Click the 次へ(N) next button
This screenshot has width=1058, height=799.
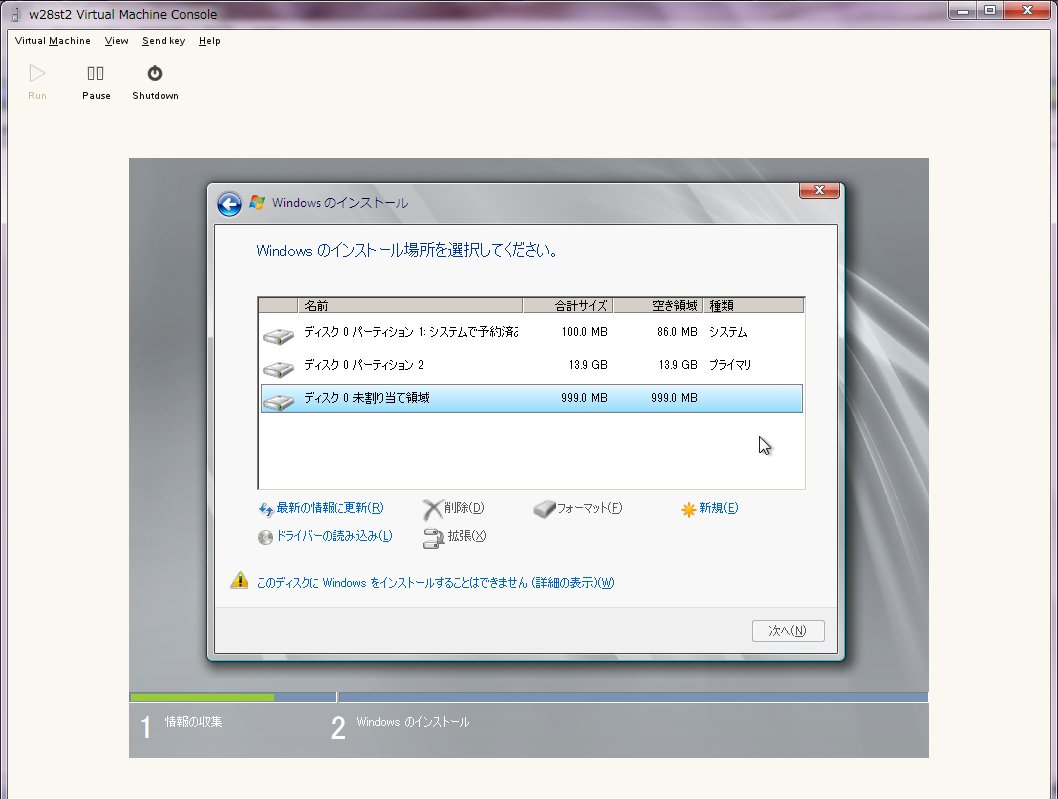pyautogui.click(x=788, y=631)
